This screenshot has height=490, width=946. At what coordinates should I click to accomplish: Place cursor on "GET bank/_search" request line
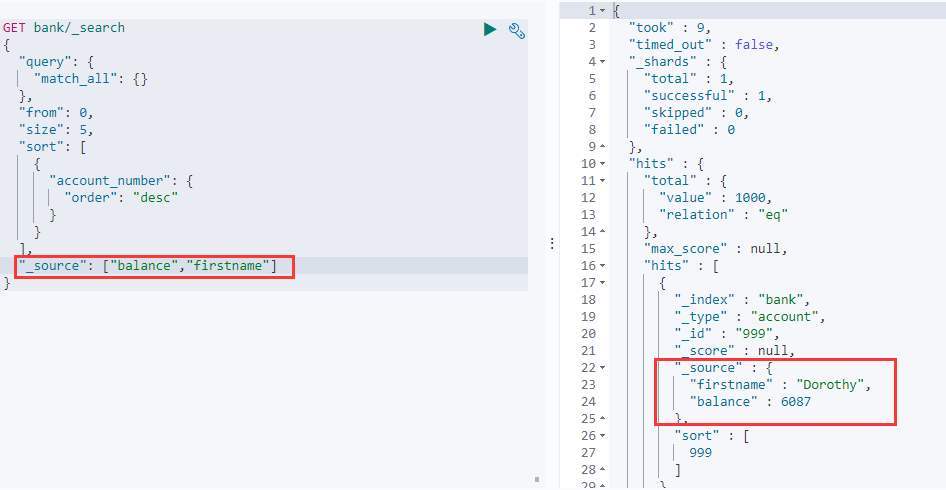(64, 28)
